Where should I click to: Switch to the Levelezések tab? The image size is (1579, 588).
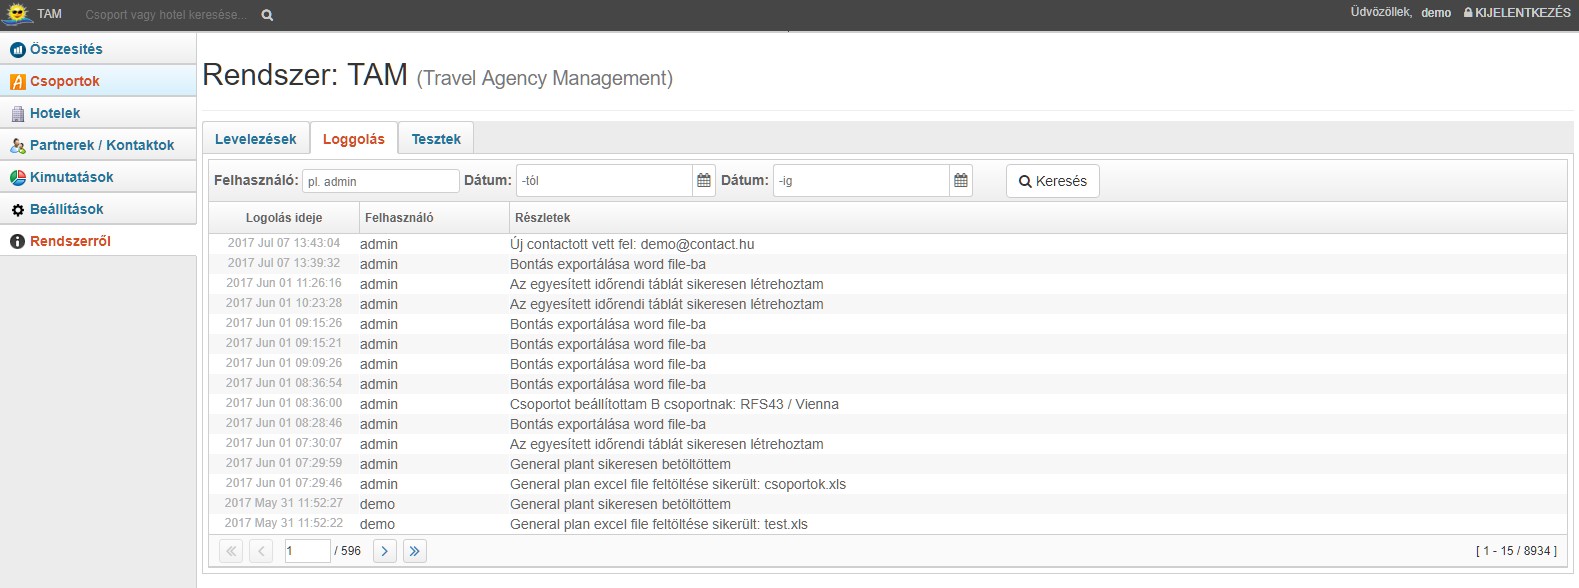click(256, 139)
